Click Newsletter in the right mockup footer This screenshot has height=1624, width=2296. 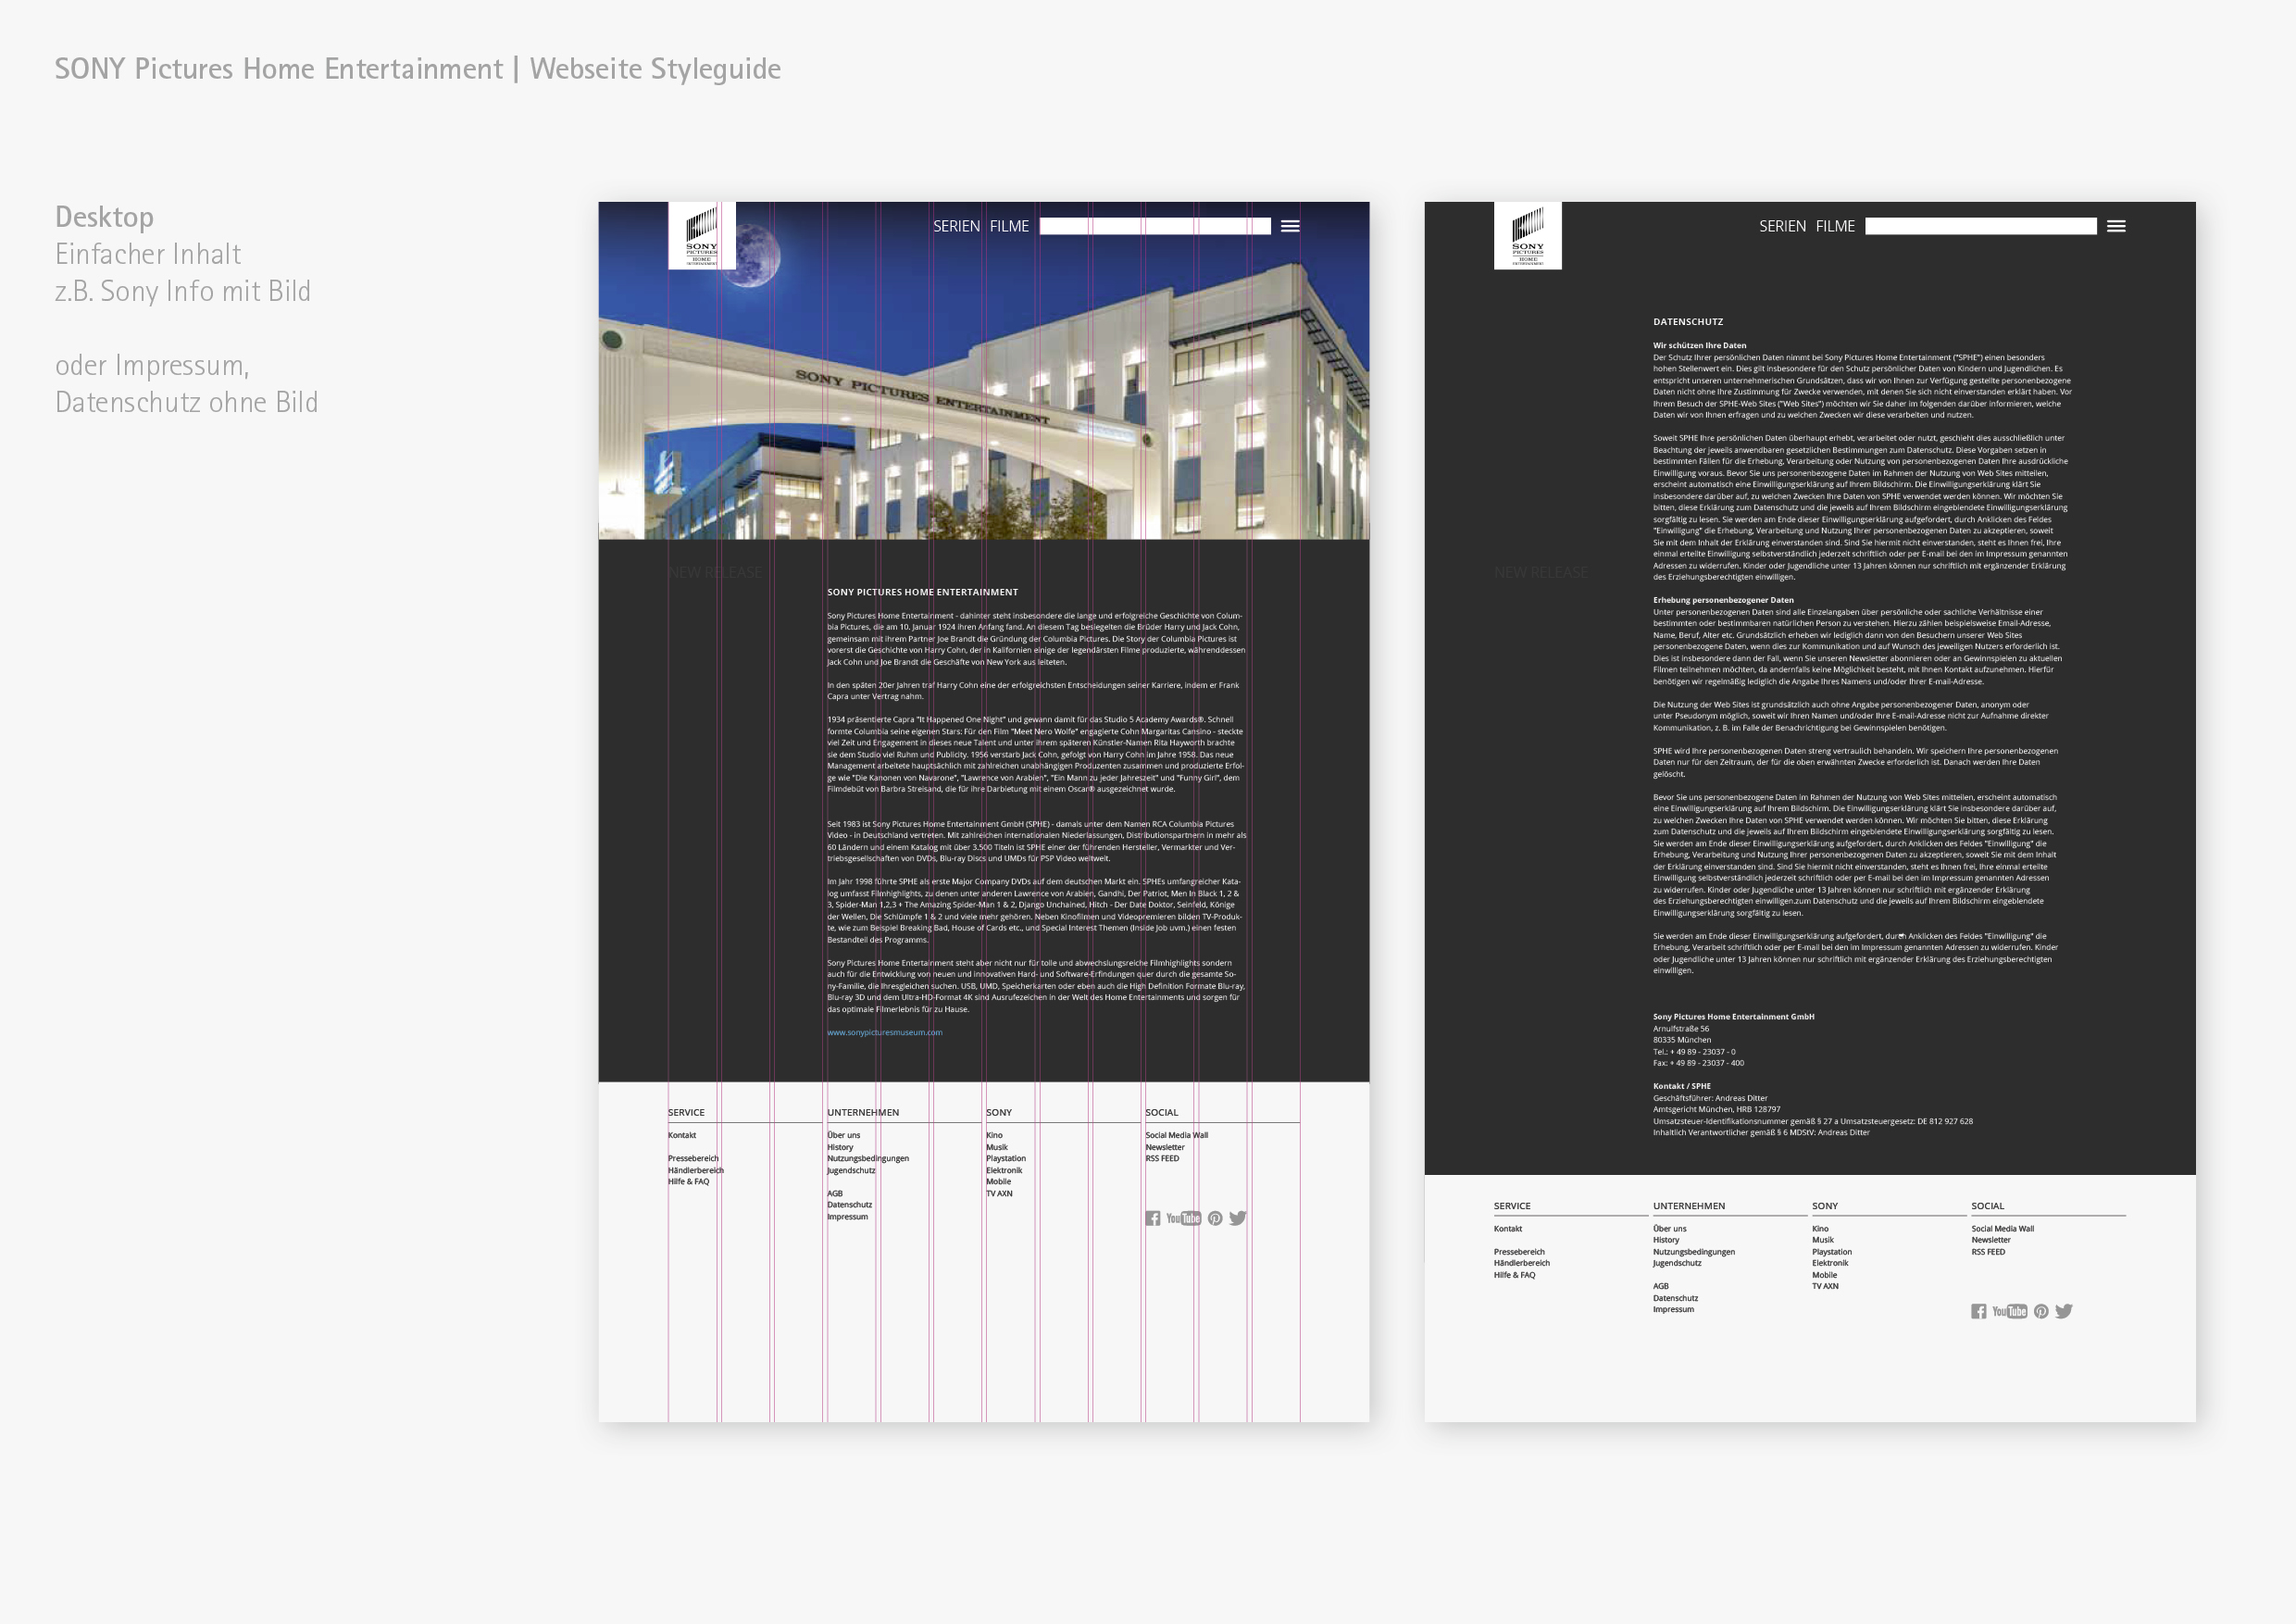[x=1991, y=1240]
